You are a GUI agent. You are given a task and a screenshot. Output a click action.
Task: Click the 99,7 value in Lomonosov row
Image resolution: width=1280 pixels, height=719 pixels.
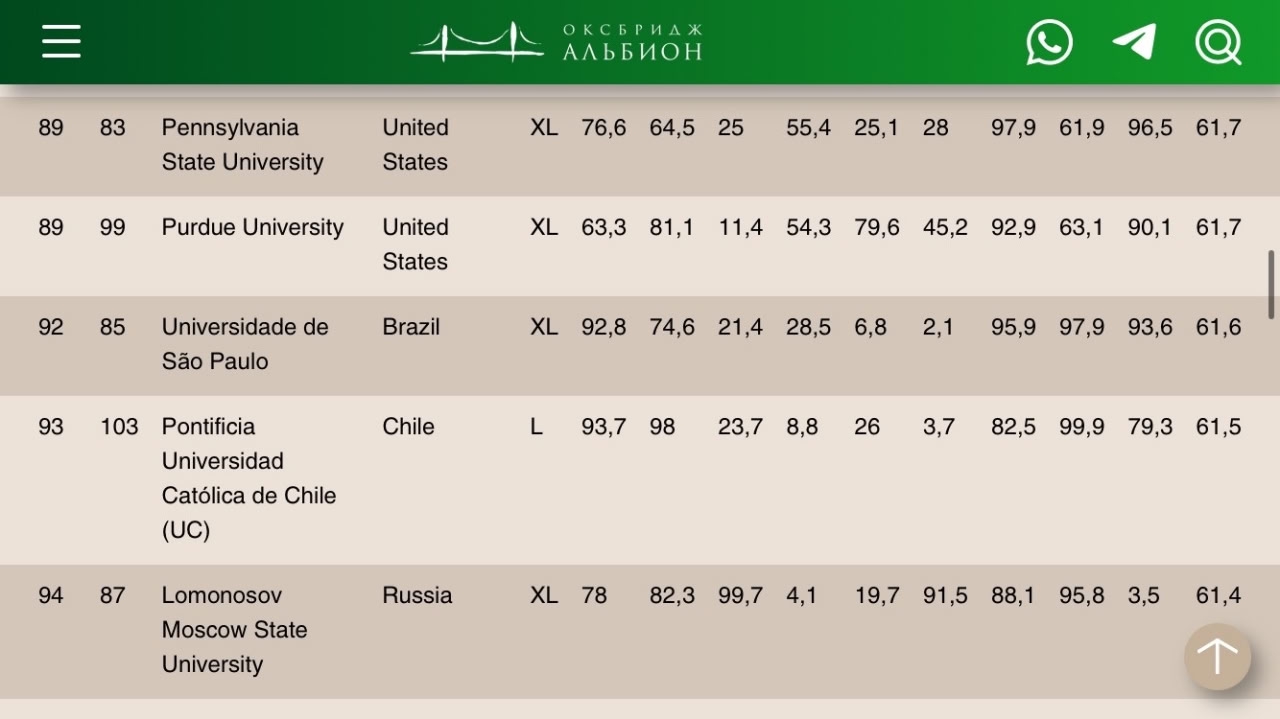coord(740,596)
